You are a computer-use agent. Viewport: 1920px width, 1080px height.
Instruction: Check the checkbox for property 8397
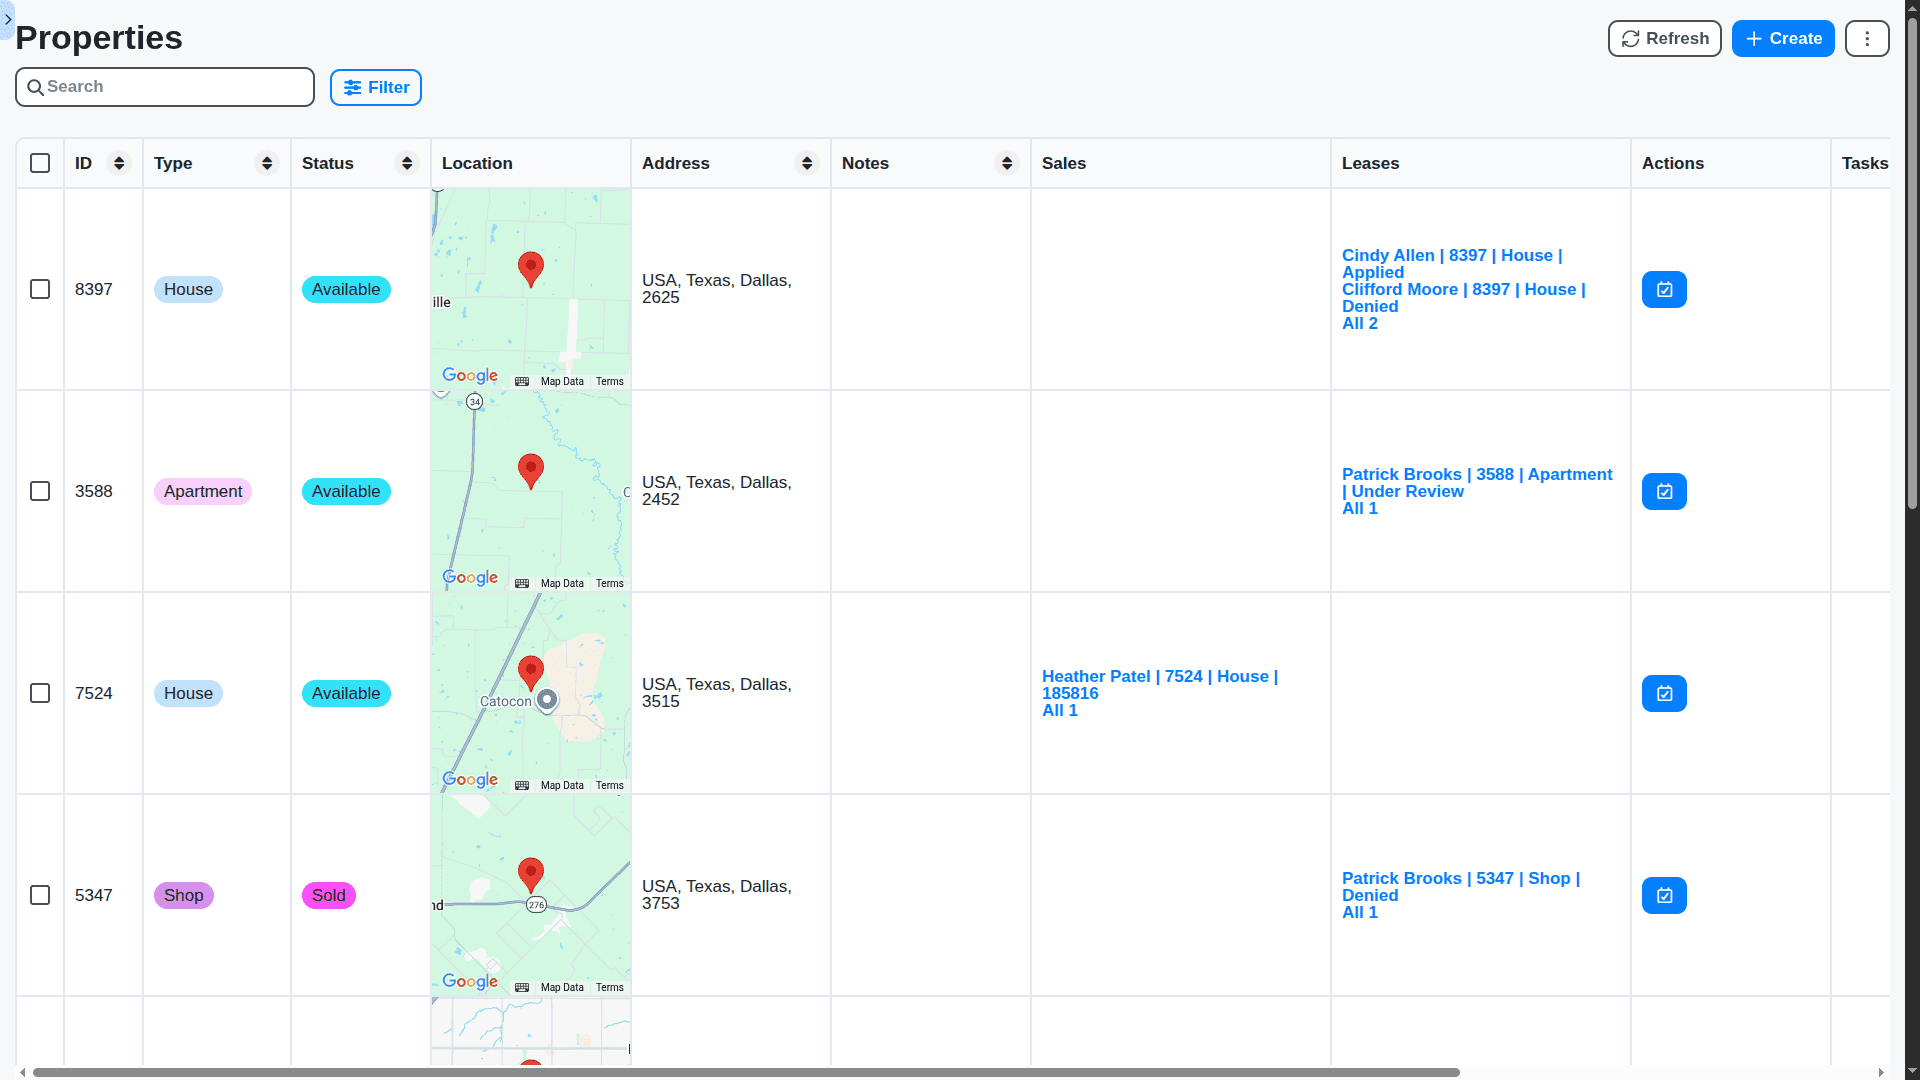[39, 289]
